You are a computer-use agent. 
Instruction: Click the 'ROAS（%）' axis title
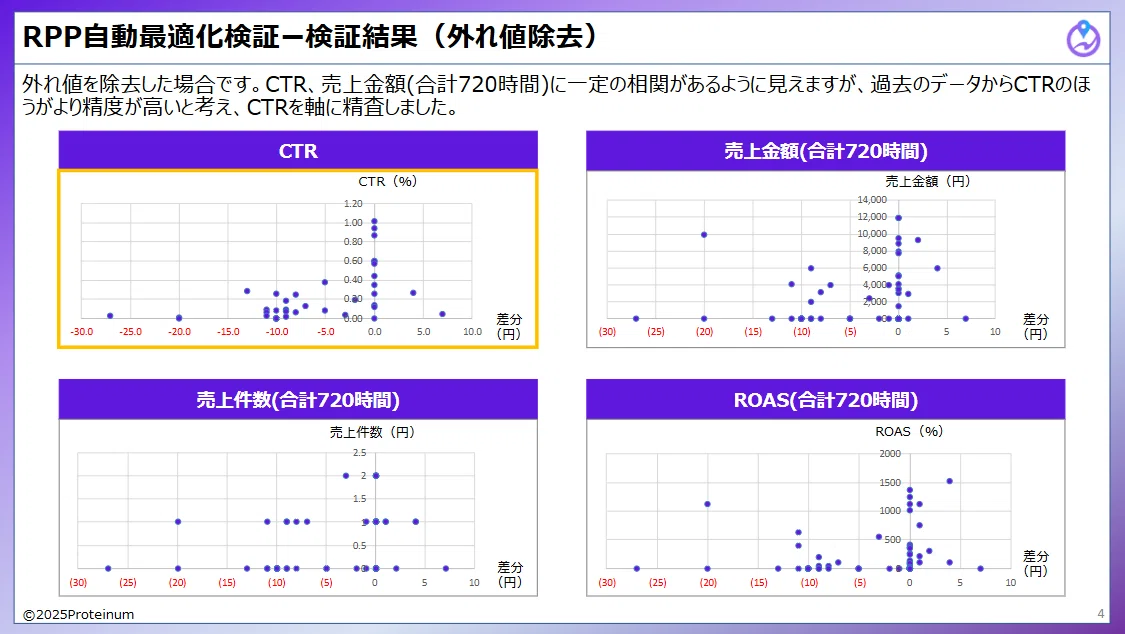(909, 431)
